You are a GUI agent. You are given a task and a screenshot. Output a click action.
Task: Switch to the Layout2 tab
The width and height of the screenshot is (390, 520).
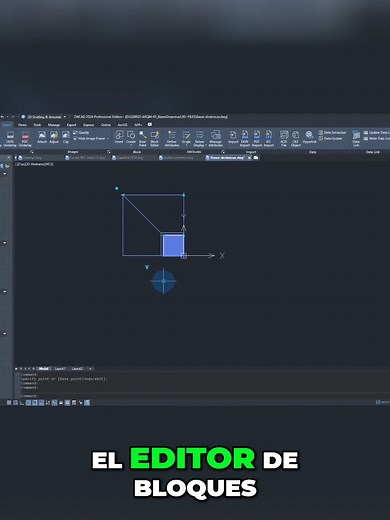coord(77,369)
